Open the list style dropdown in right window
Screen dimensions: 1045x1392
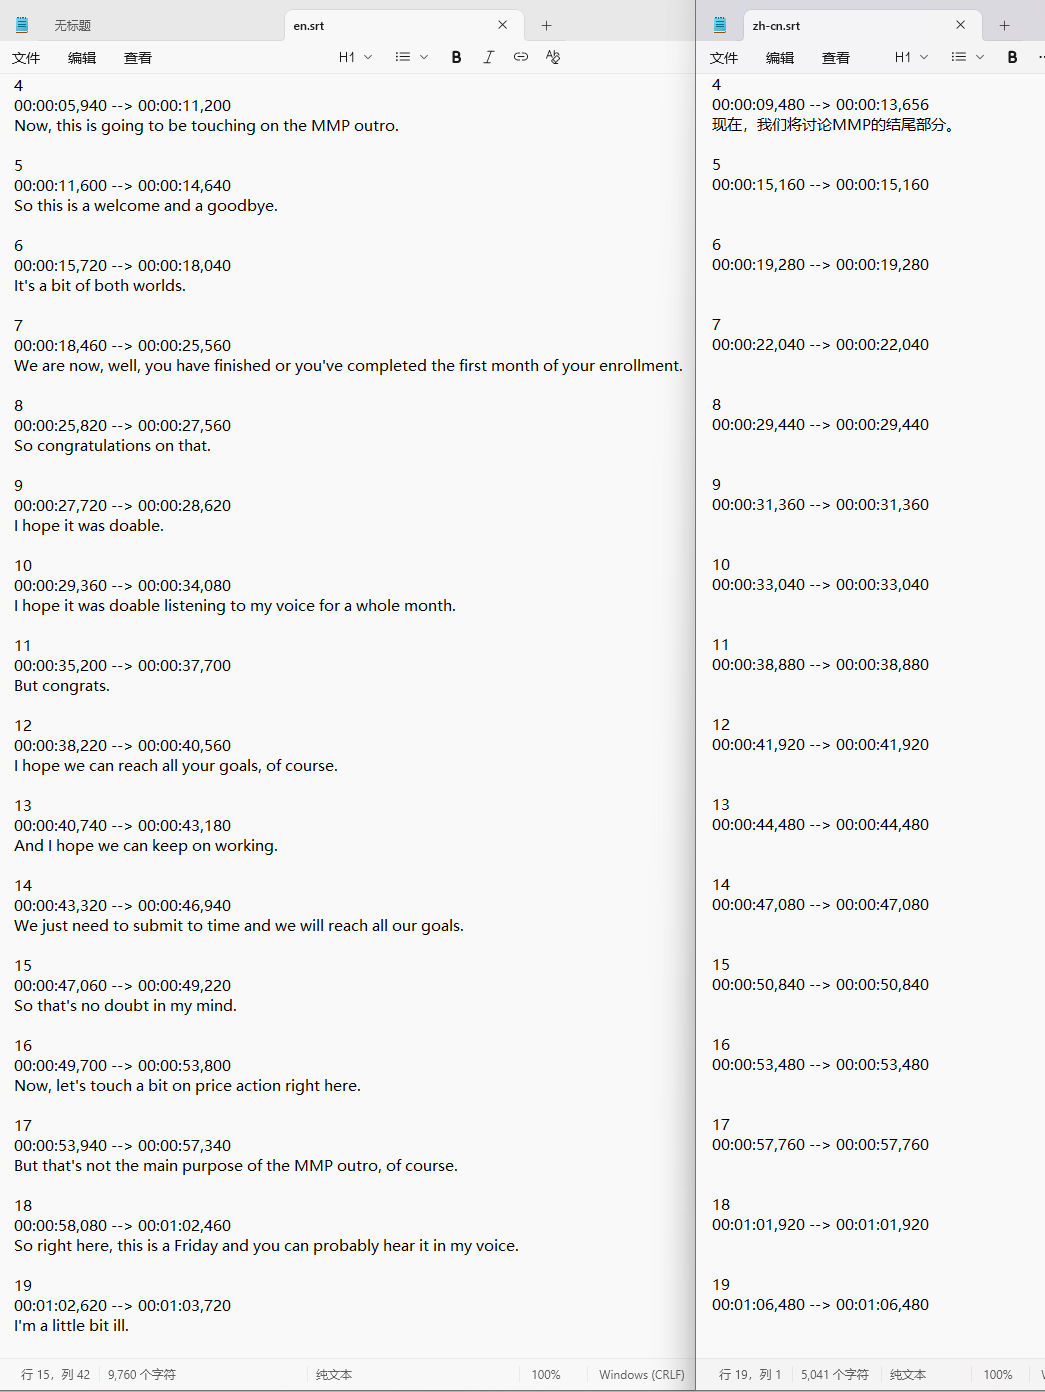click(x=967, y=57)
